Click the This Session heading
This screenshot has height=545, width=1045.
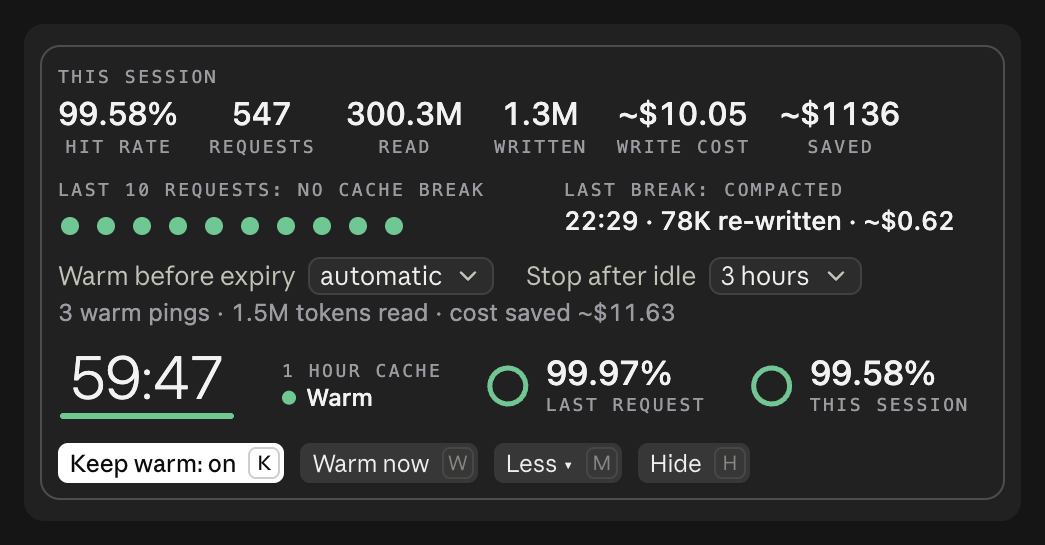137,77
